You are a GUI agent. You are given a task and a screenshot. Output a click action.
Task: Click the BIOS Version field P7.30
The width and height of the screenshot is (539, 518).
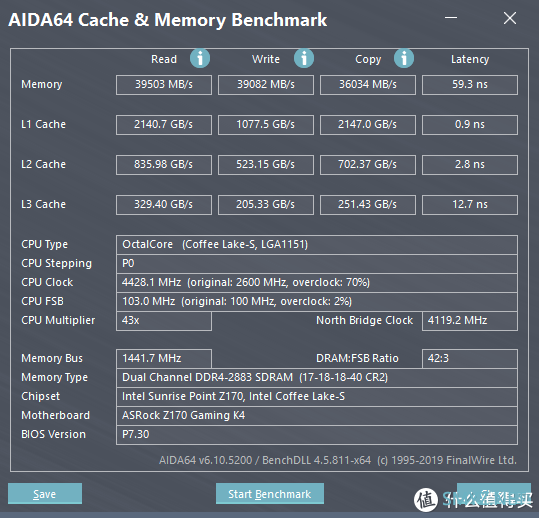(x=317, y=435)
